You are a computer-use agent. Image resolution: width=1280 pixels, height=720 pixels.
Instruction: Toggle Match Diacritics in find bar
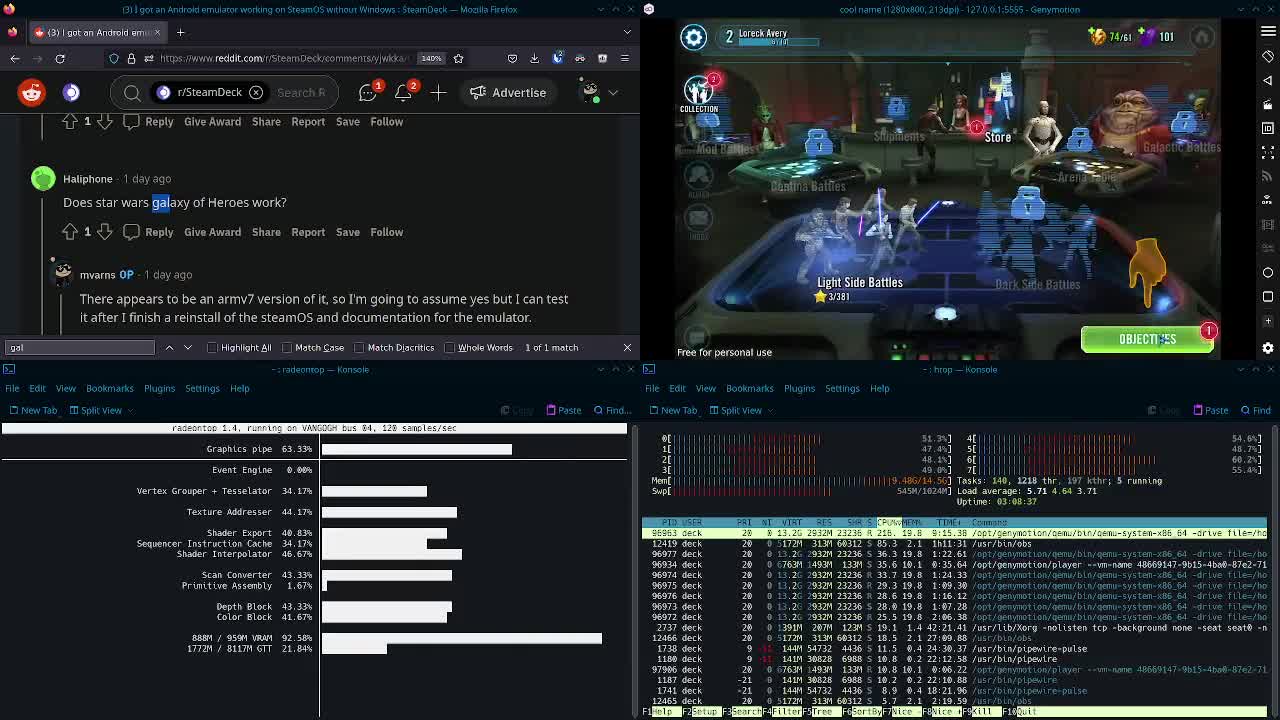[x=394, y=348]
